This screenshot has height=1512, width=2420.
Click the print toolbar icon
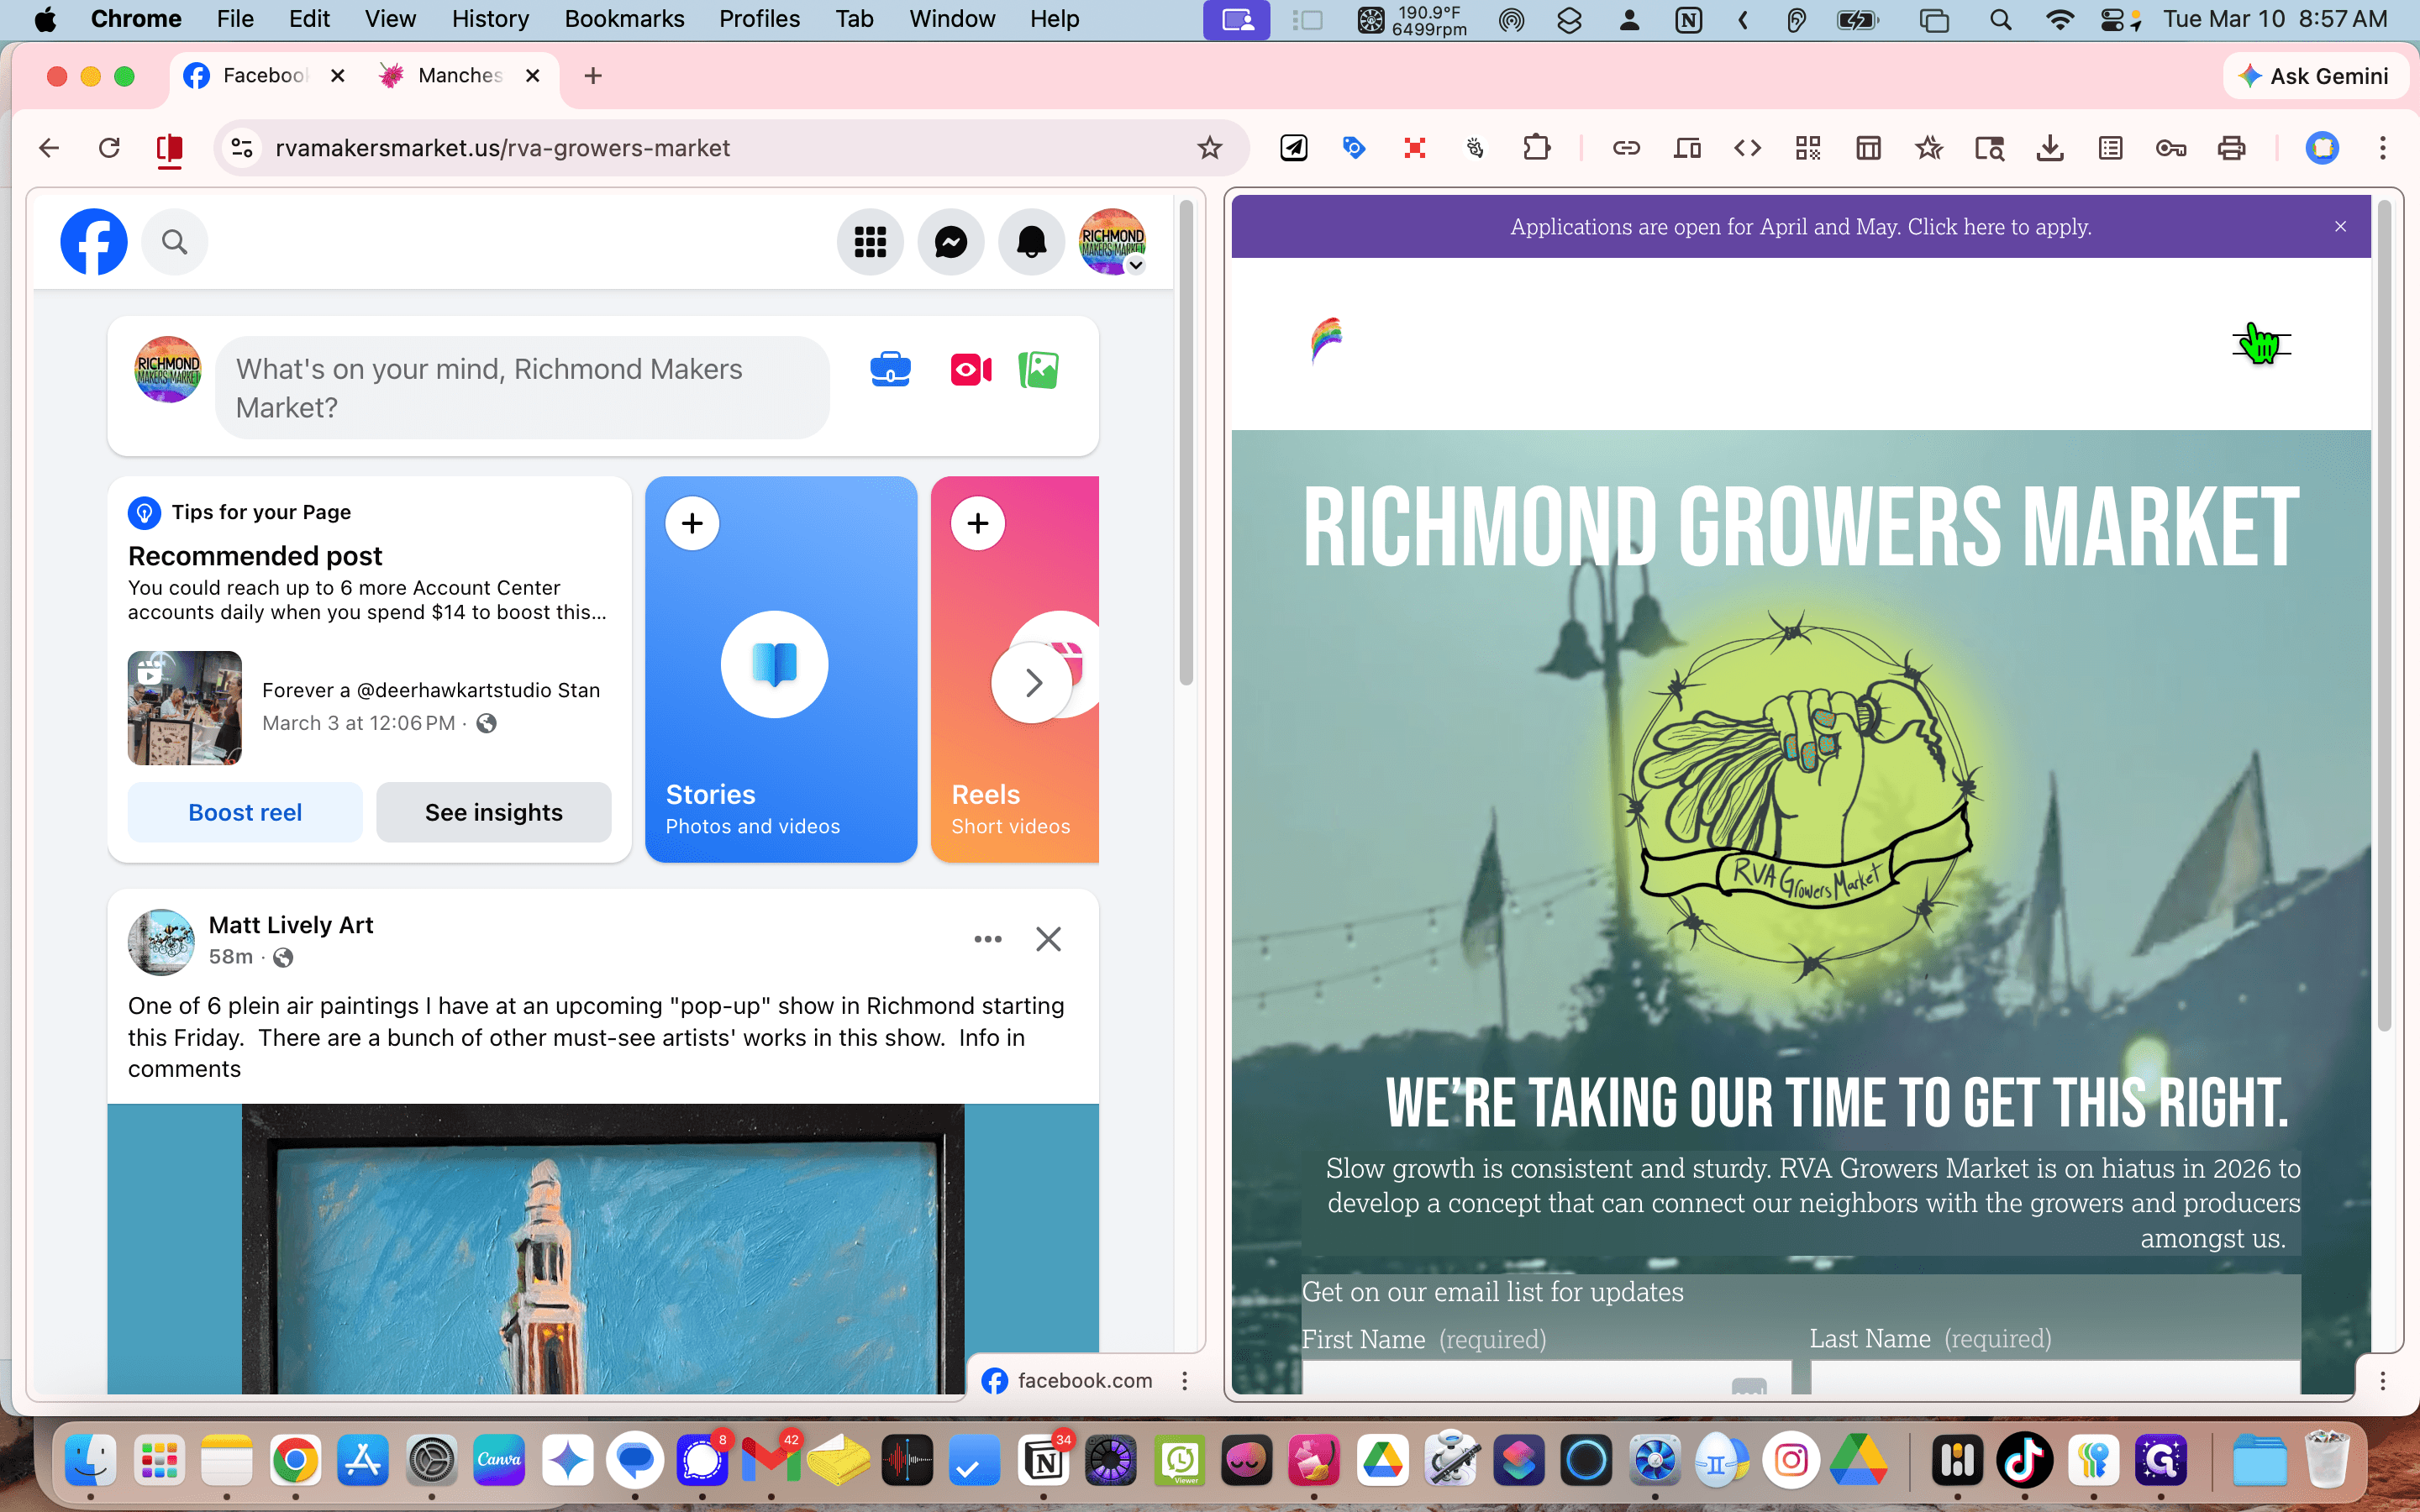tap(2231, 148)
